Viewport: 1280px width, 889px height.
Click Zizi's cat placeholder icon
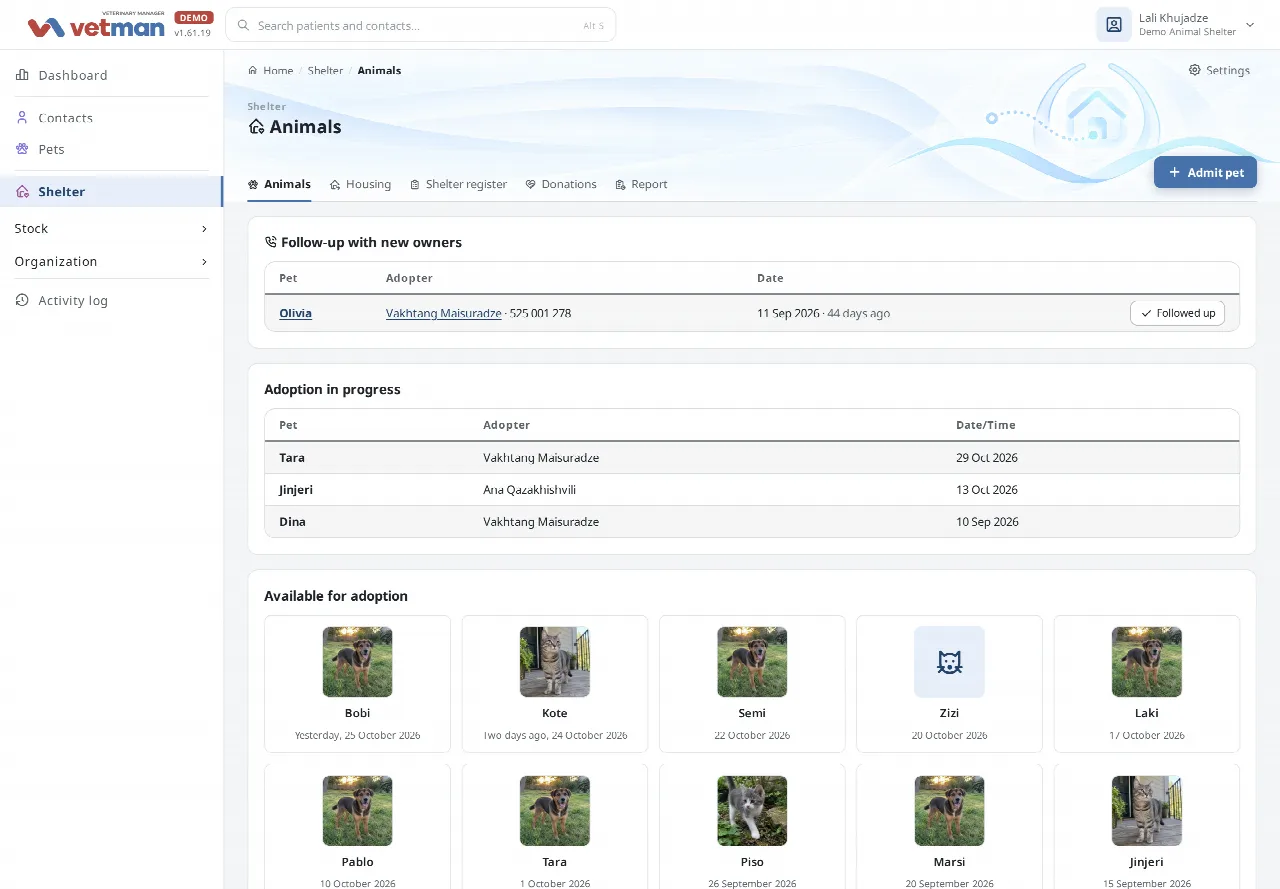coord(949,661)
